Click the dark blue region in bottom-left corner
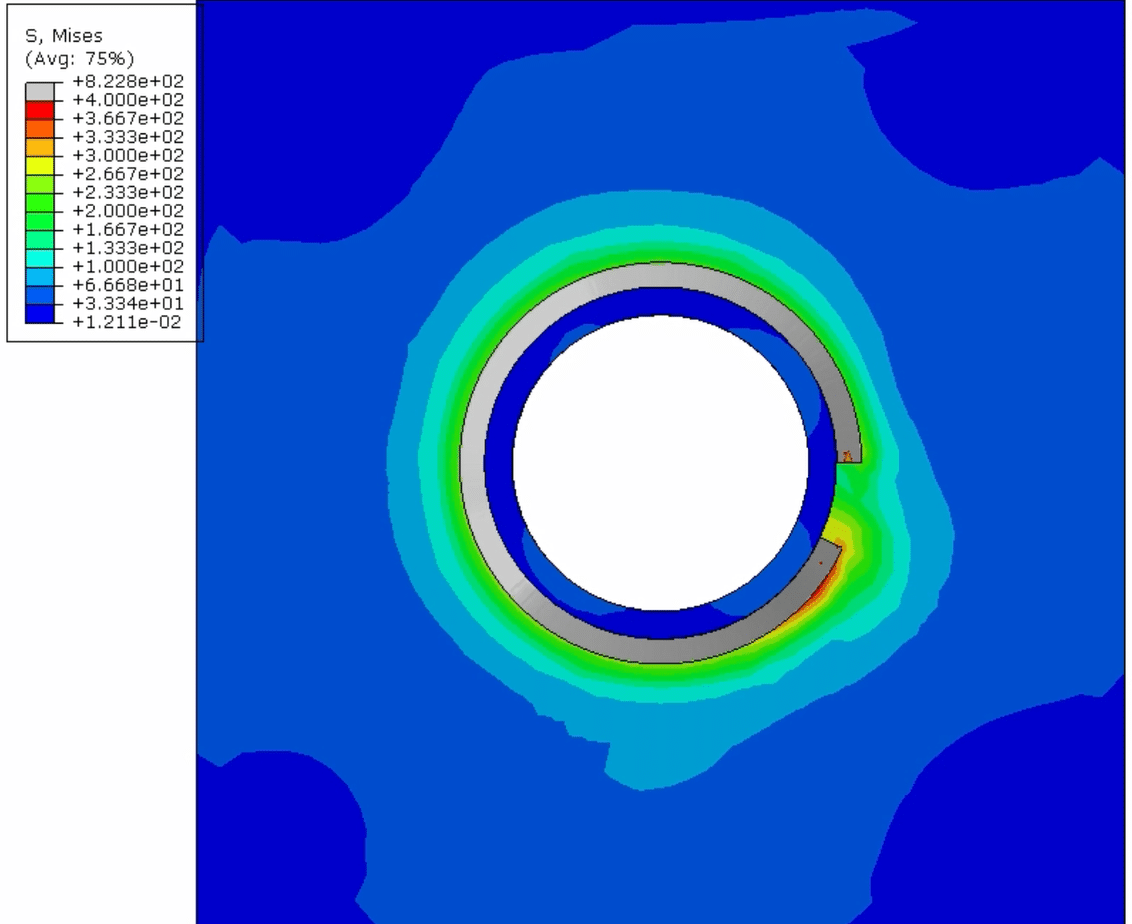 click(x=270, y=830)
